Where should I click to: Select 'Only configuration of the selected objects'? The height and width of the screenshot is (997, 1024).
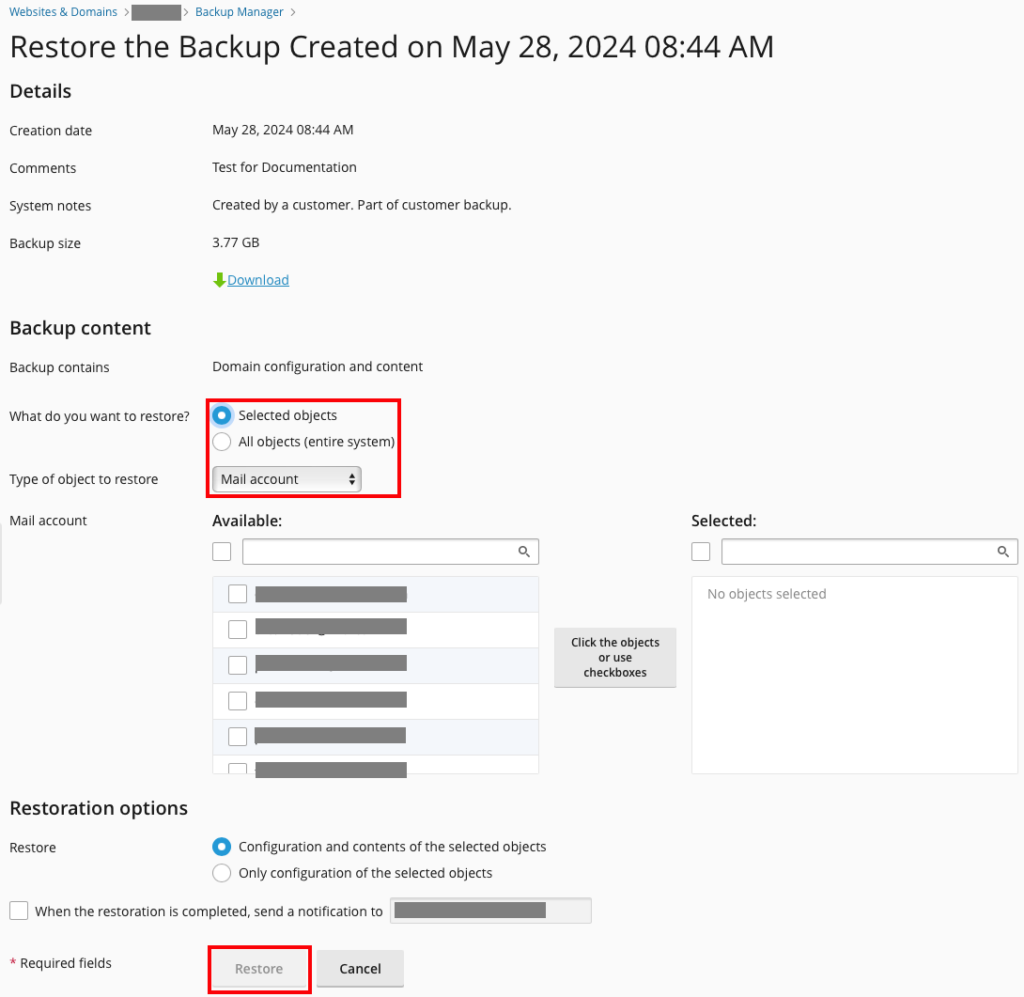(x=222, y=873)
